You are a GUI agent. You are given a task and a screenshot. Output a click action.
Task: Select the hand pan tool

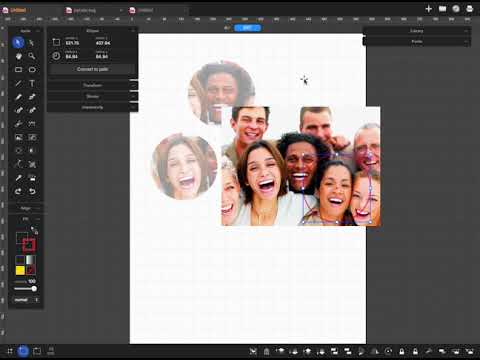(x=19, y=56)
